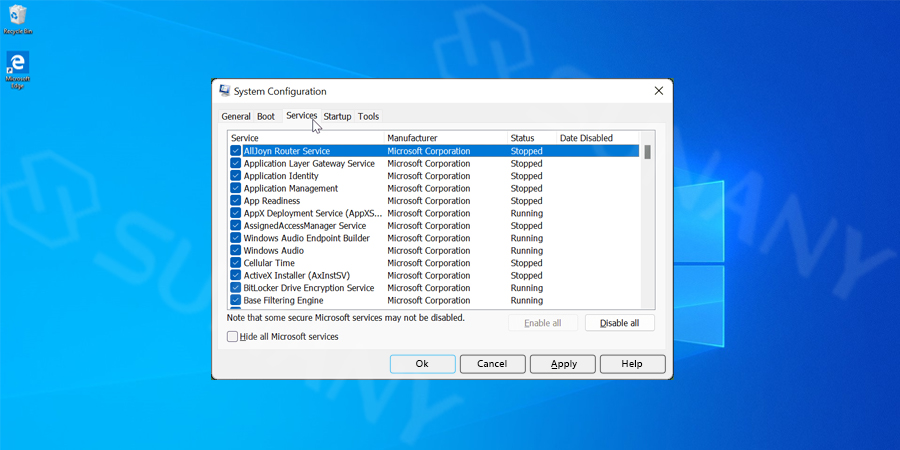Enable Hide all Microsoft services checkbox
The width and height of the screenshot is (900, 450).
click(232, 336)
